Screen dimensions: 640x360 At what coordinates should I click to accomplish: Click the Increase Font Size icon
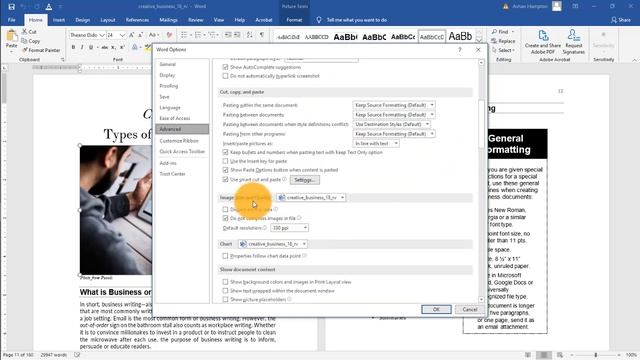pyautogui.click(x=131, y=36)
